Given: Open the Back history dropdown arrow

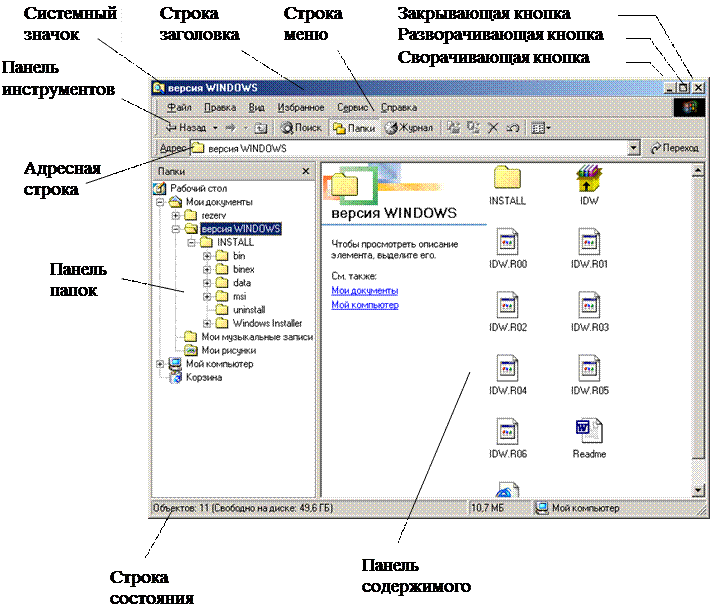Looking at the screenshot, I should pyautogui.click(x=216, y=128).
